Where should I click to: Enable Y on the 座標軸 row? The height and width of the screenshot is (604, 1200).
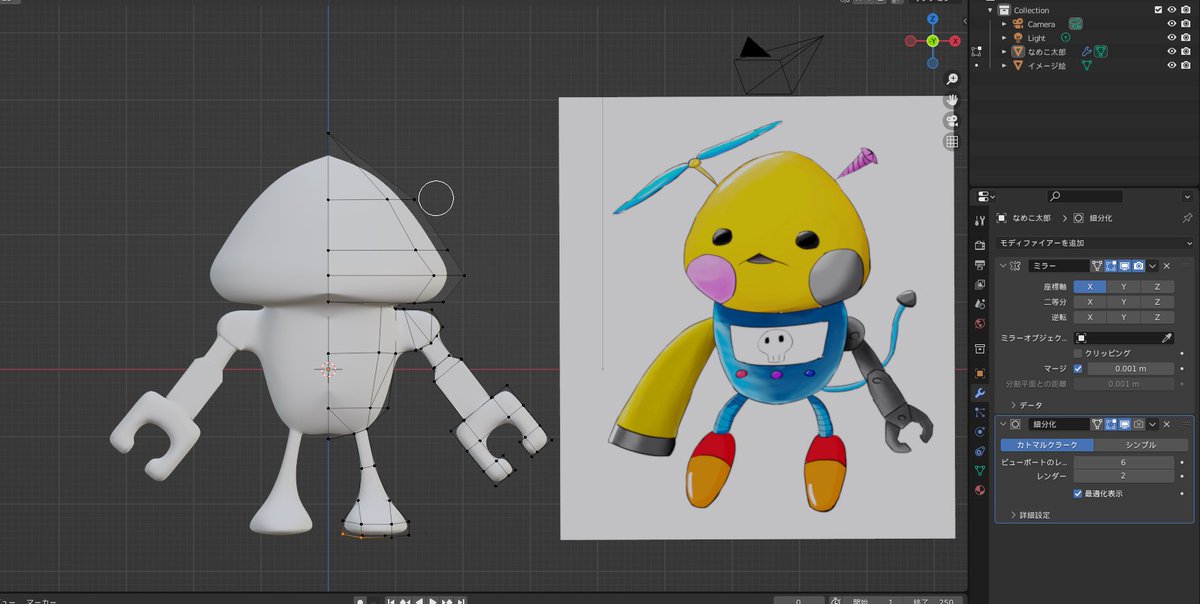point(1123,286)
